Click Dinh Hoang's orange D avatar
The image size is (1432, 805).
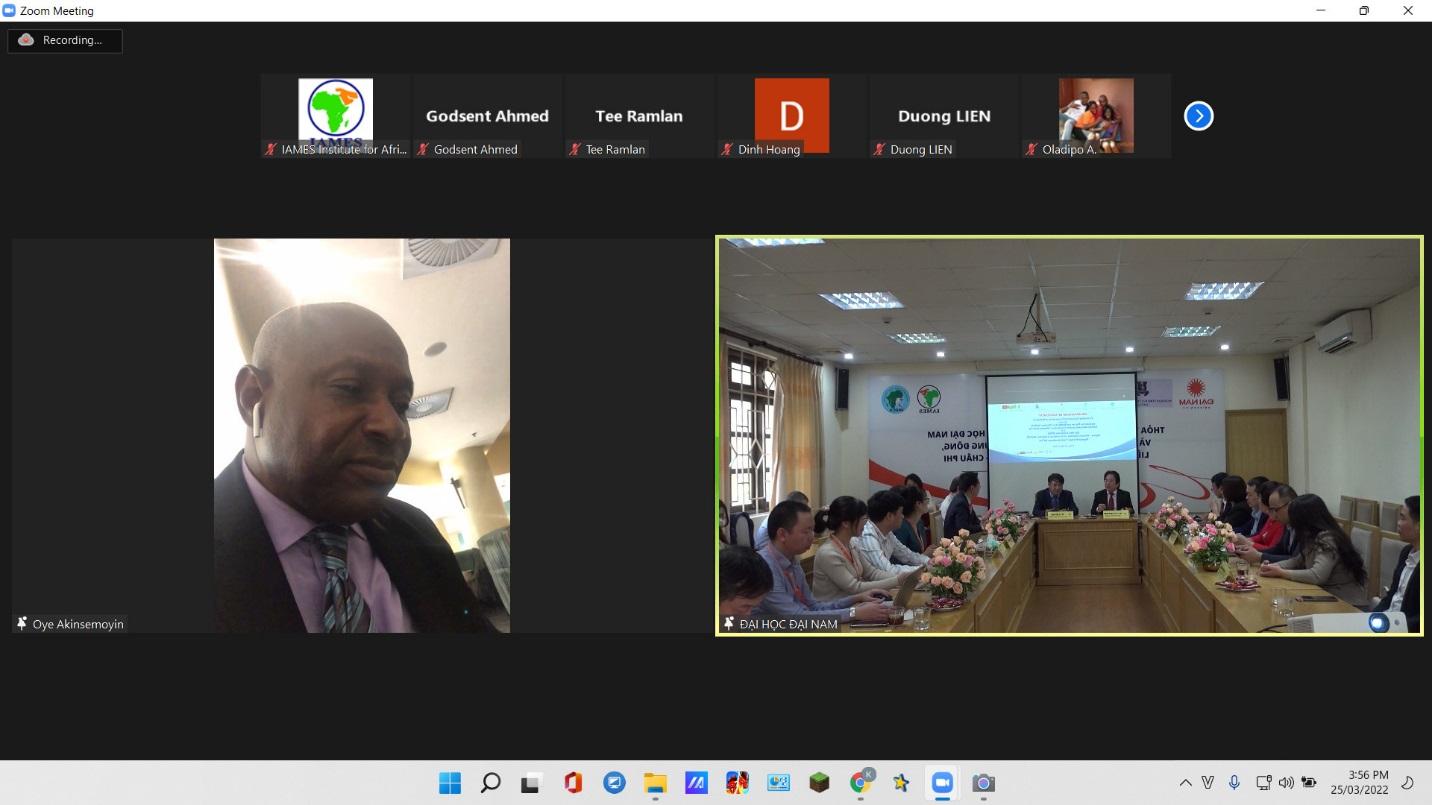(x=791, y=115)
